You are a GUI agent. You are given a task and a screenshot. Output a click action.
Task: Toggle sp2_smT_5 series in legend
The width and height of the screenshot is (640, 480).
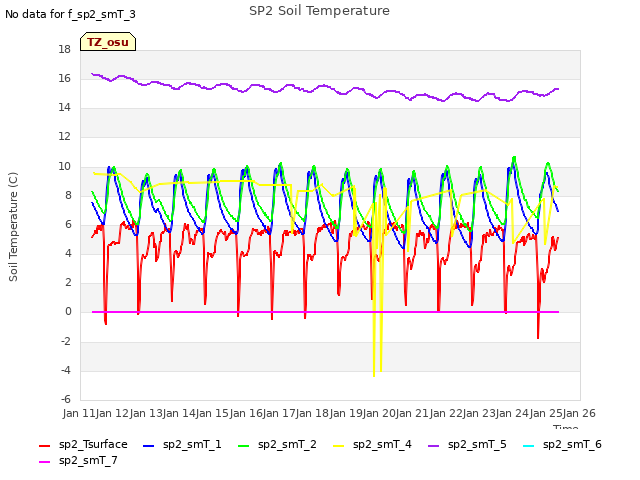[x=468, y=444]
